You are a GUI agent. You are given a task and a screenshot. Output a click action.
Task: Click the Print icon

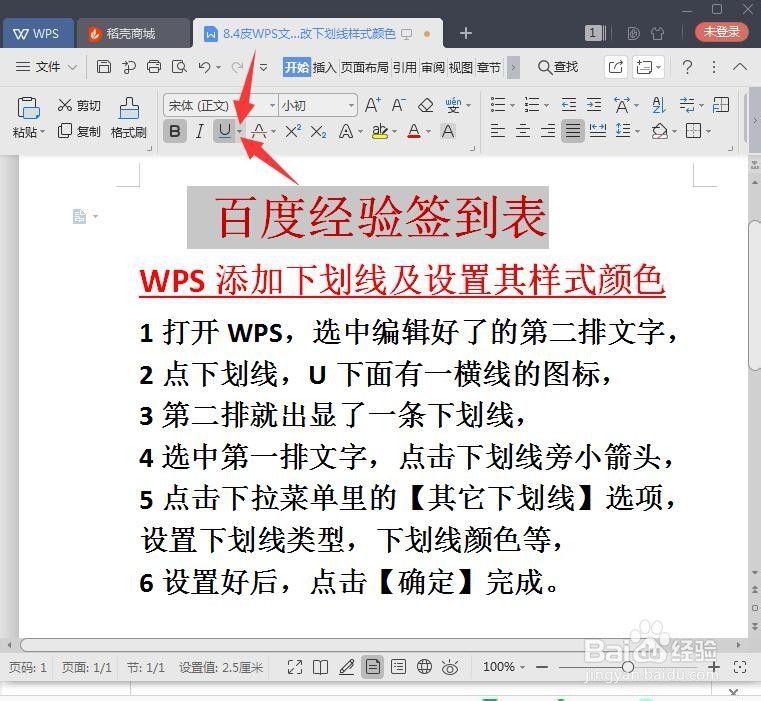[153, 67]
